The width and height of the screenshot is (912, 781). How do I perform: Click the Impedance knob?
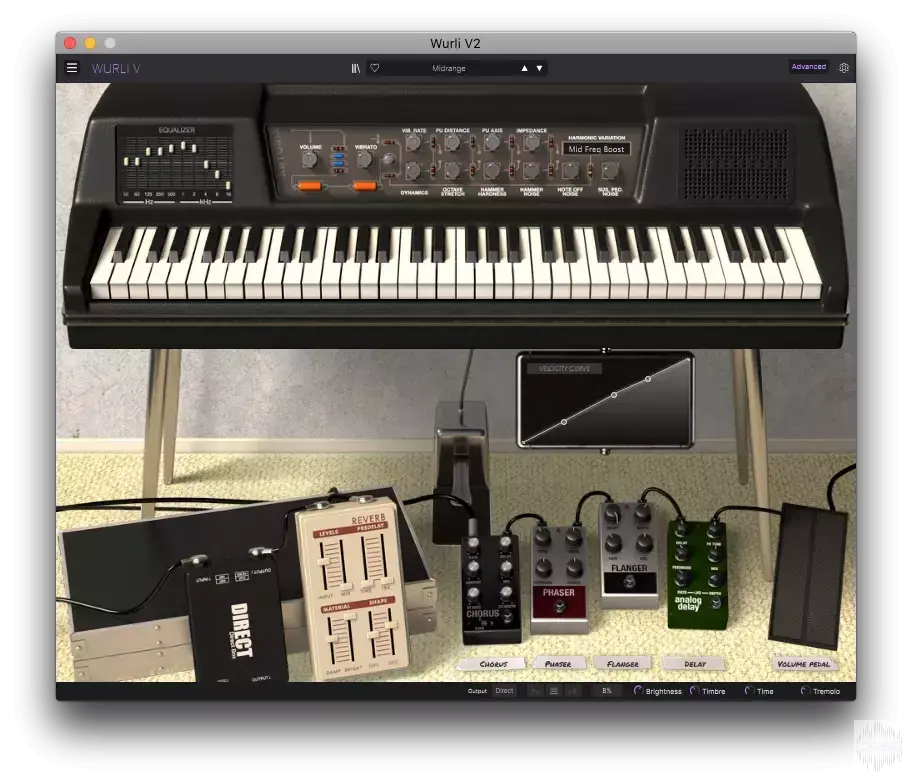pos(531,142)
